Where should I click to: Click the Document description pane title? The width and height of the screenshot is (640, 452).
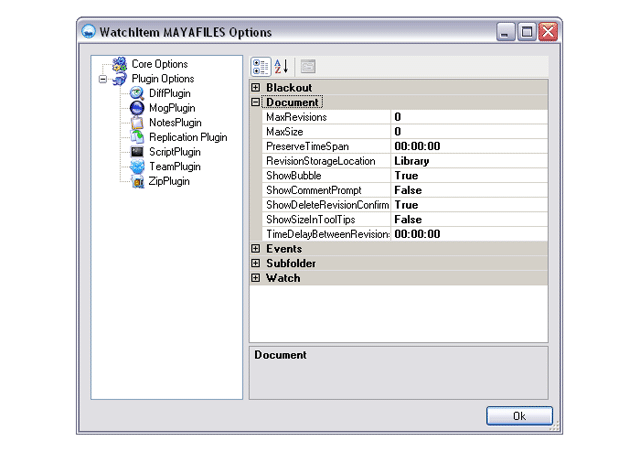coord(280,355)
